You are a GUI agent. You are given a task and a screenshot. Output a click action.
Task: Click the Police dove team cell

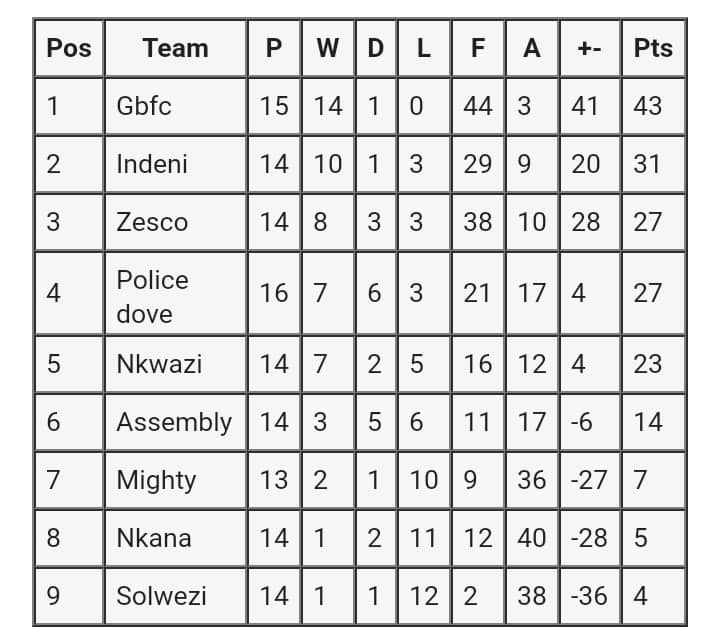click(152, 296)
